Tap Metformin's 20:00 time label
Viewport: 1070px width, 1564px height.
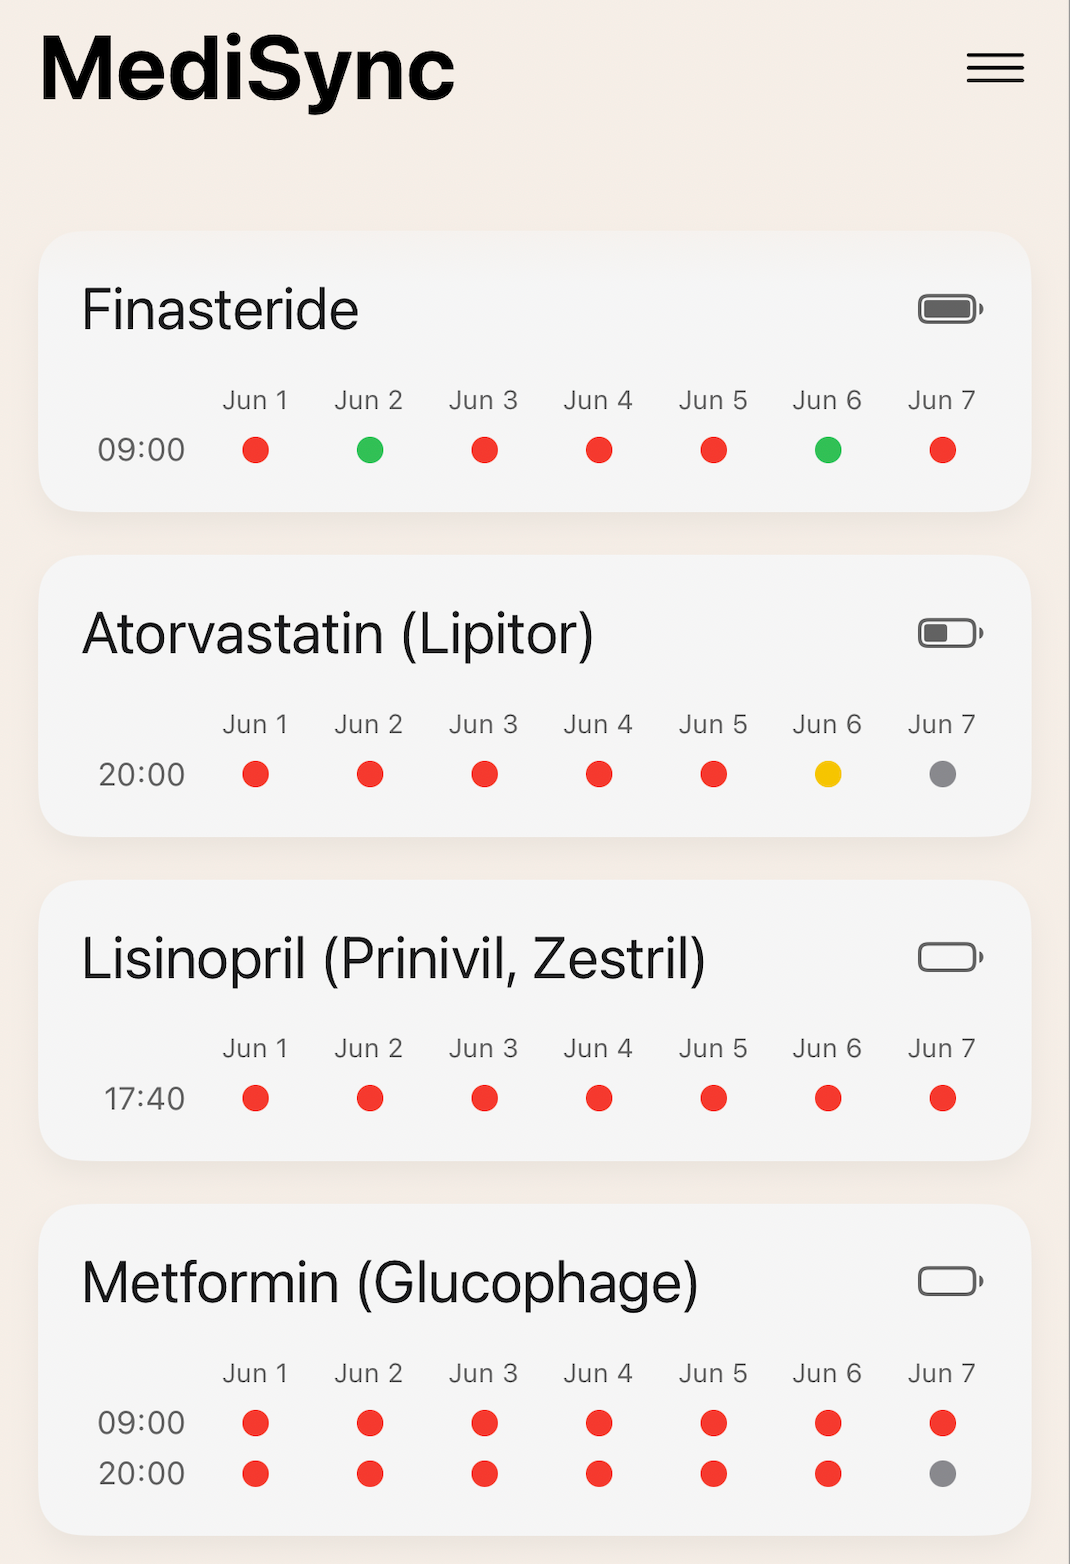click(x=142, y=1473)
